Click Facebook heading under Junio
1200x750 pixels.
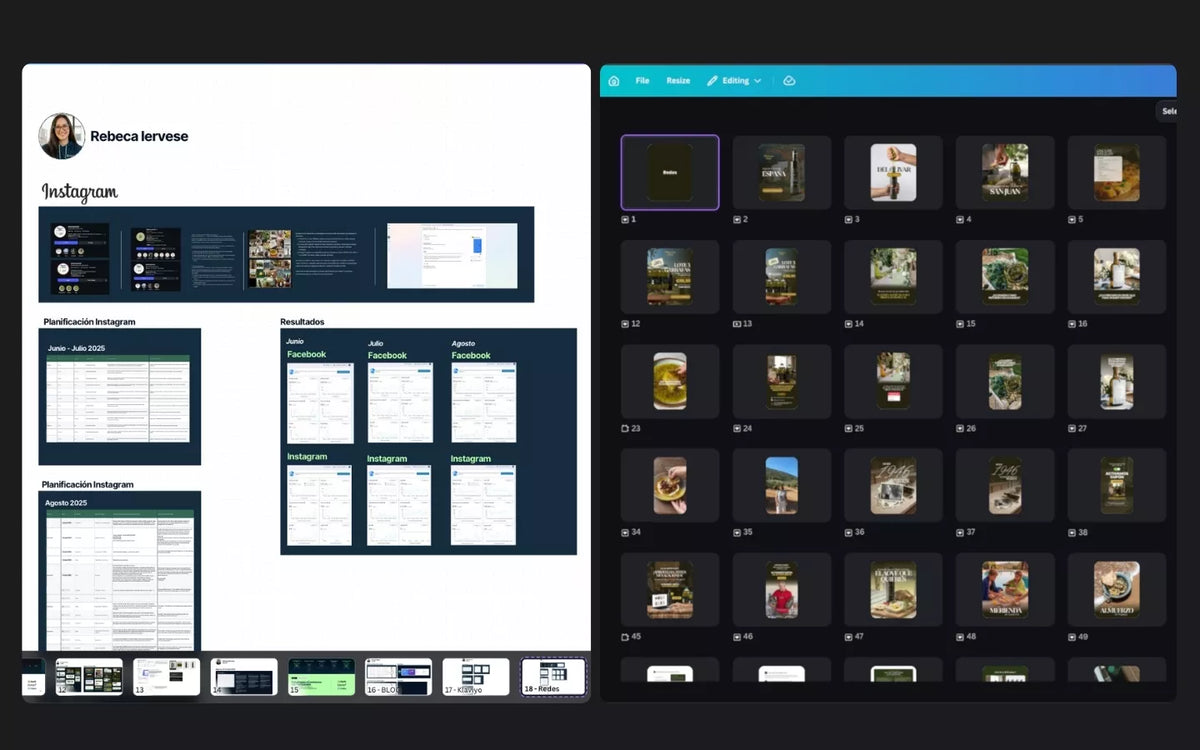307,355
